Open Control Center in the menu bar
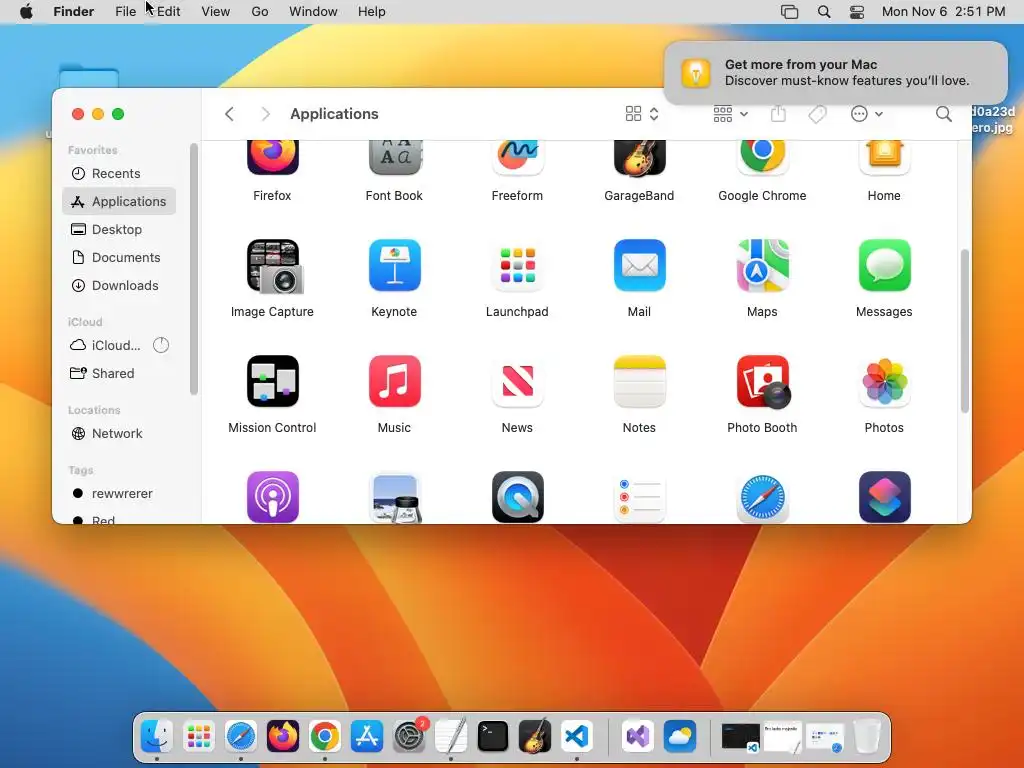This screenshot has width=1024, height=768. click(x=857, y=12)
